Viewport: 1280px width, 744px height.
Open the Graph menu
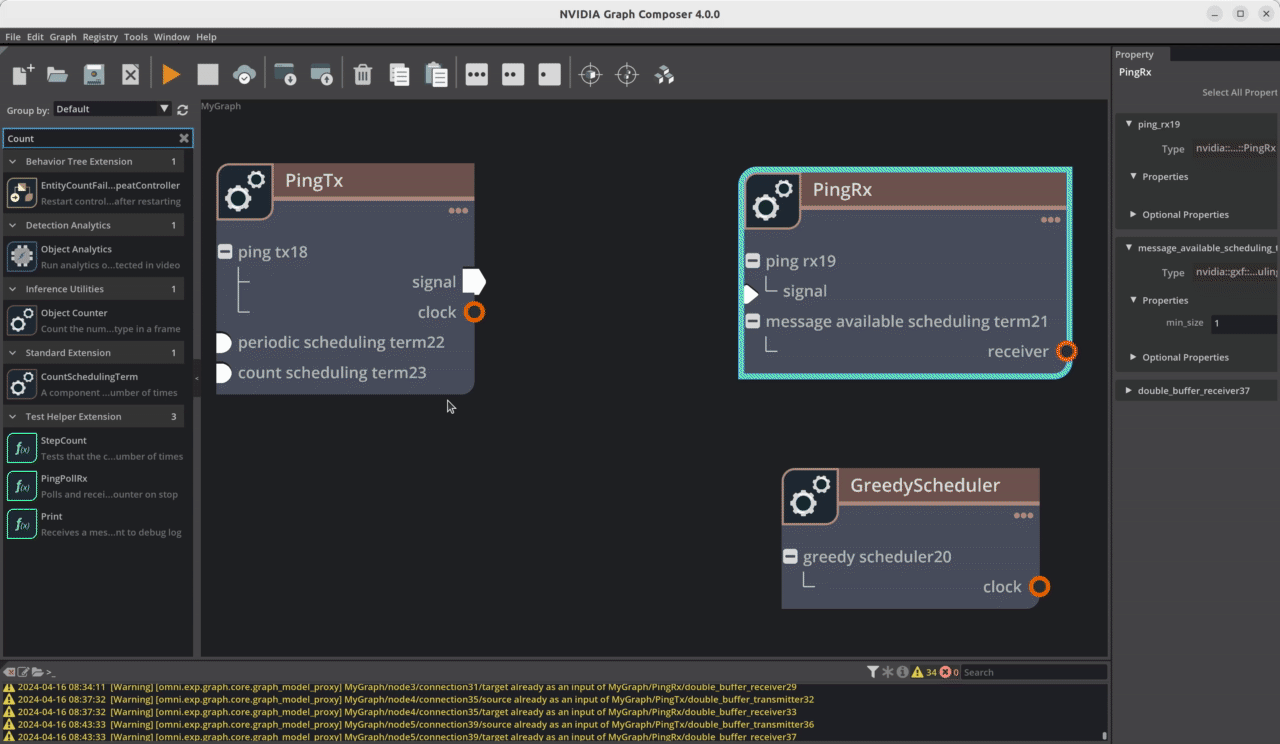(63, 37)
